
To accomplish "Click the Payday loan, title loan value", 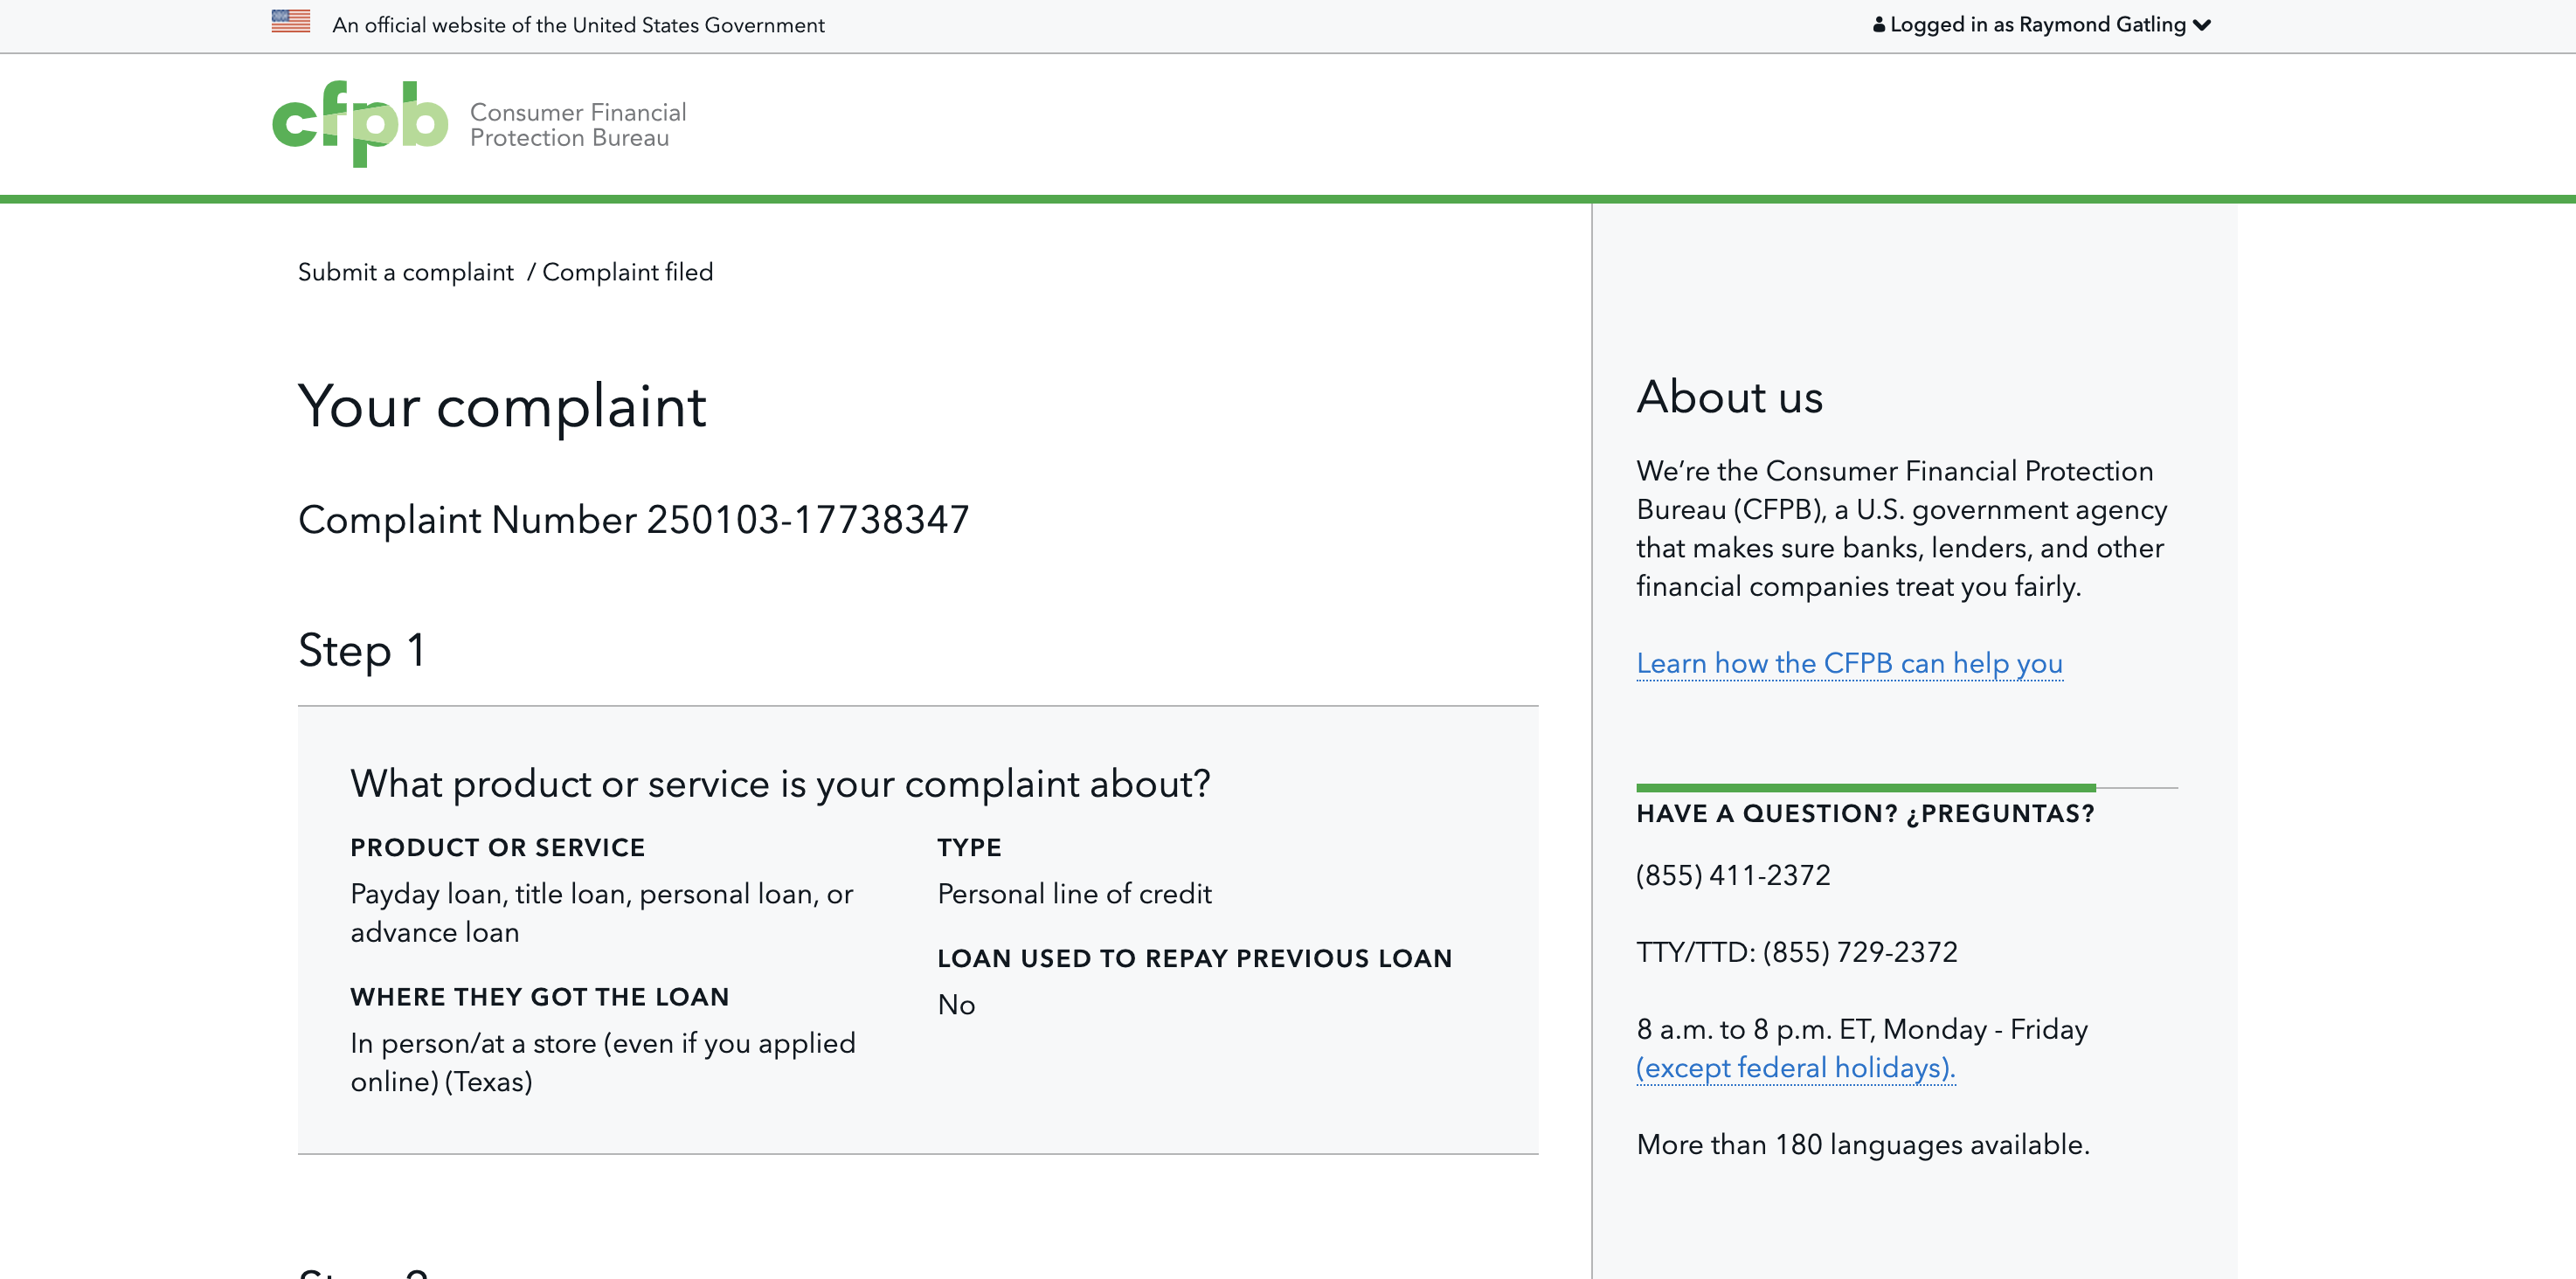I will point(601,913).
